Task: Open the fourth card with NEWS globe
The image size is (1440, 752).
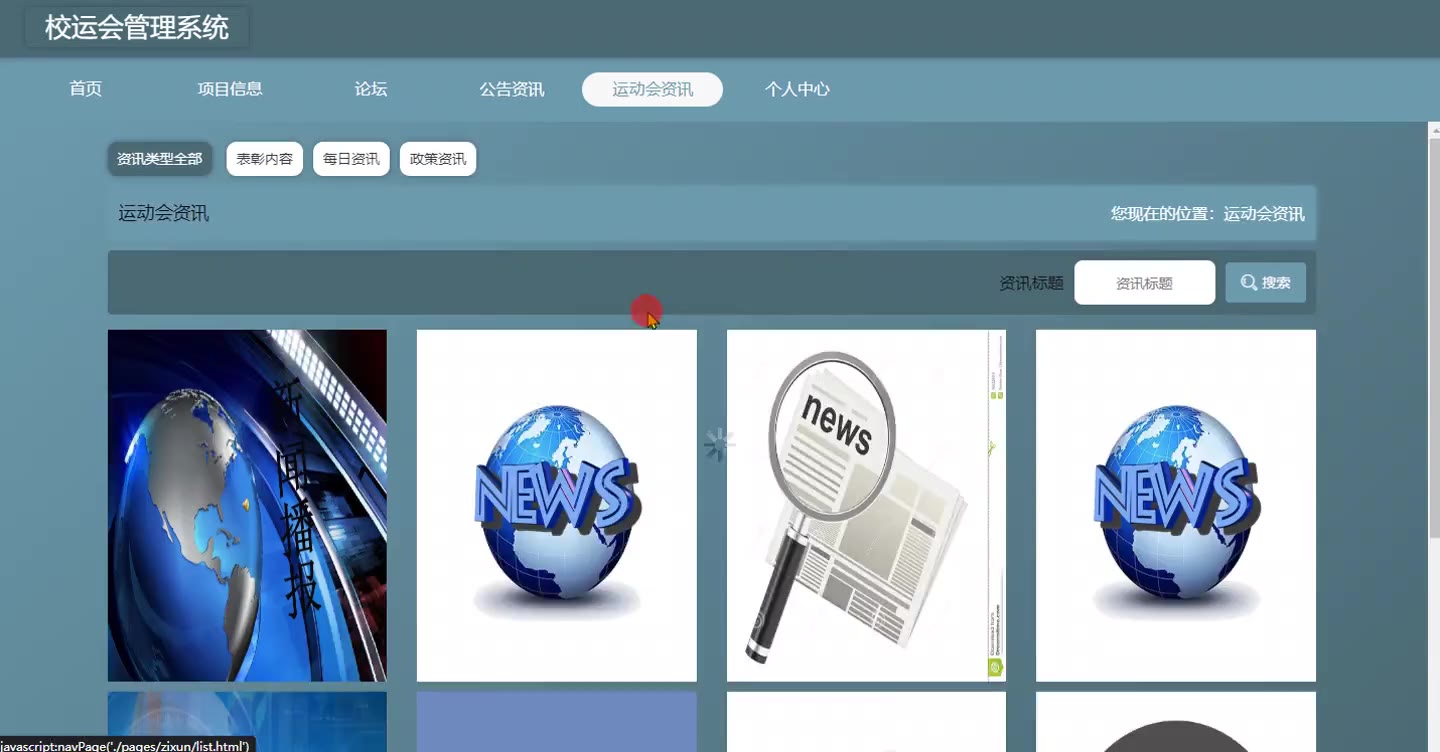Action: 1176,506
